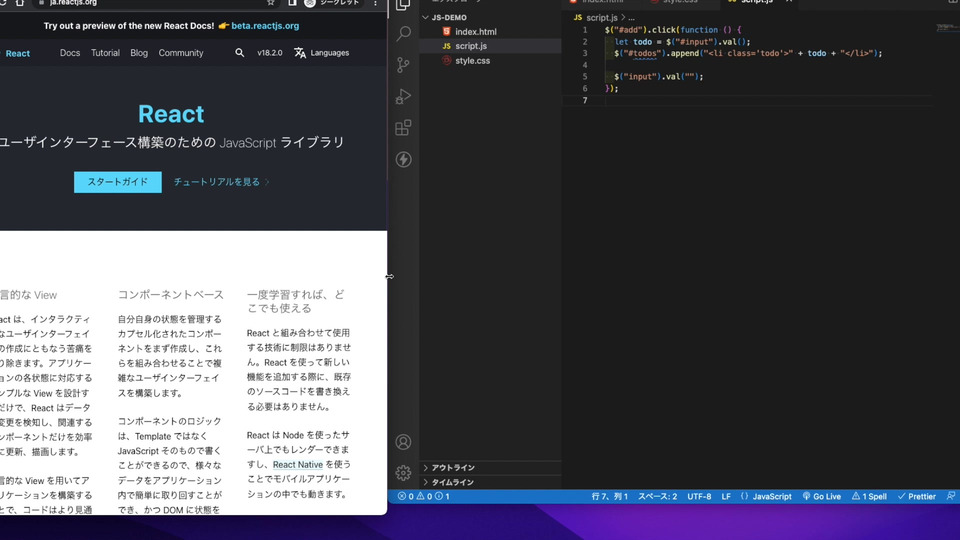
Task: Click JS icon in script.js breadcrumb
Action: coord(577,18)
